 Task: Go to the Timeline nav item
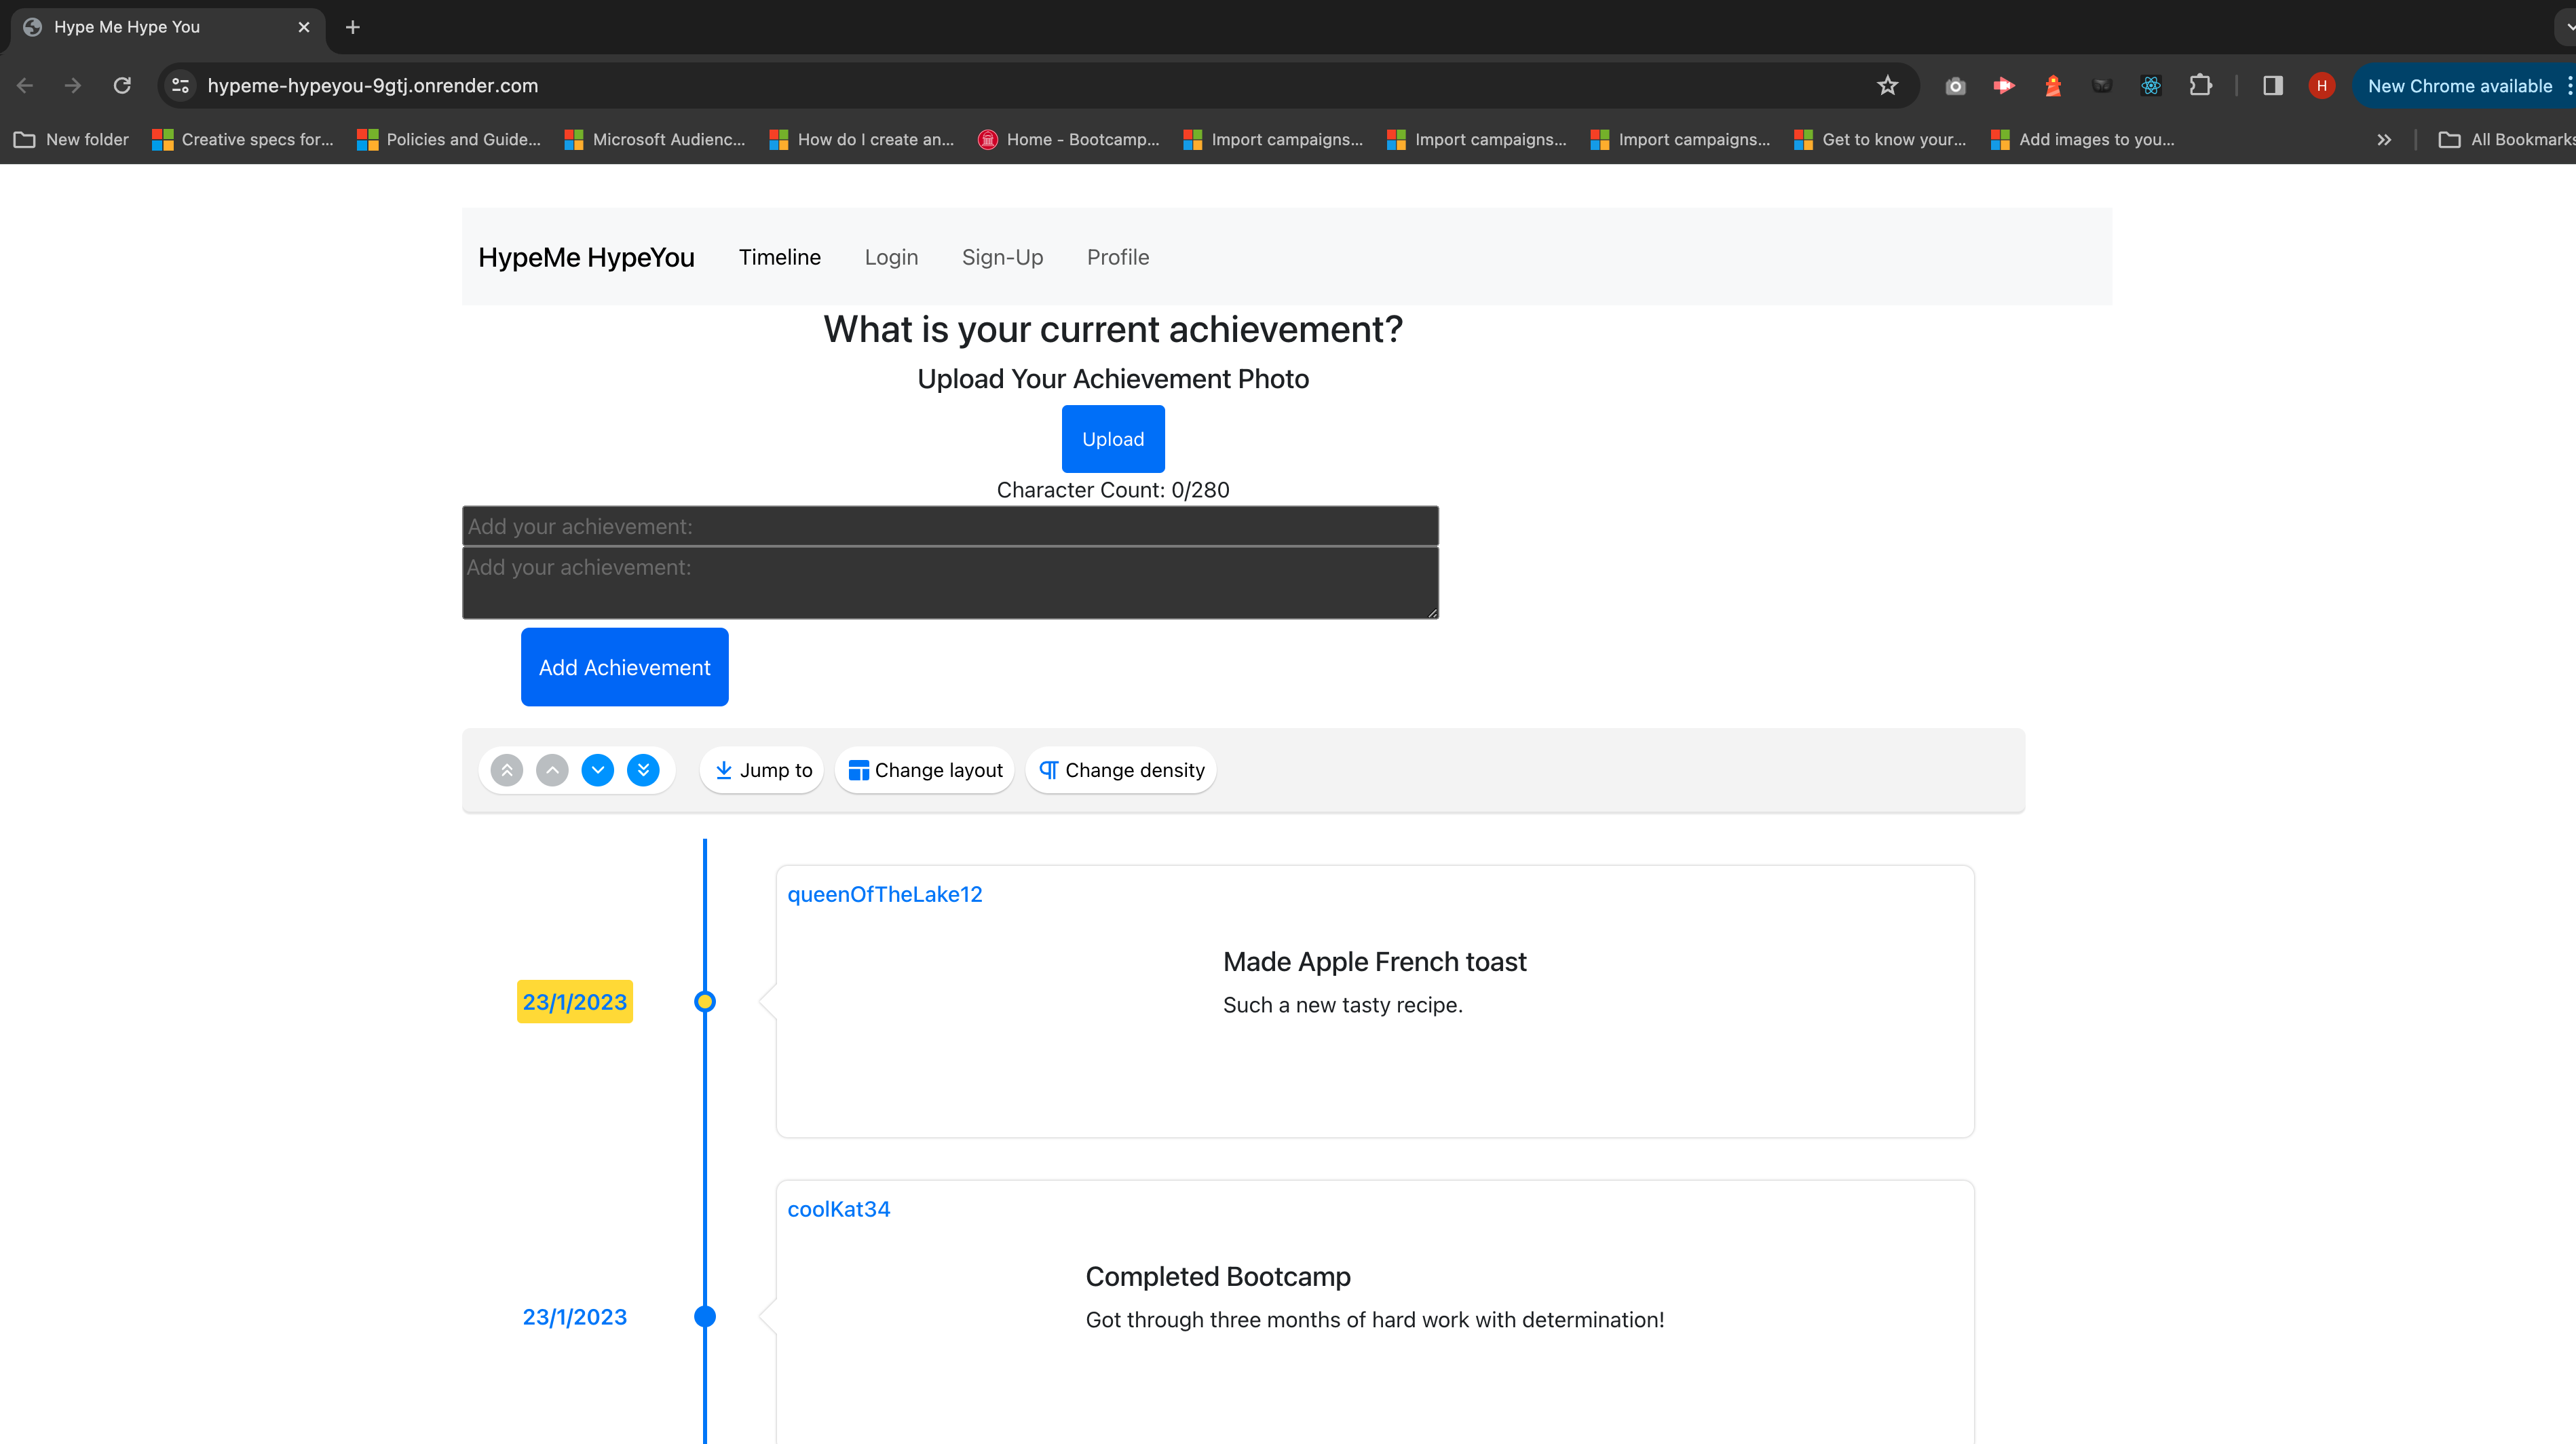(779, 257)
